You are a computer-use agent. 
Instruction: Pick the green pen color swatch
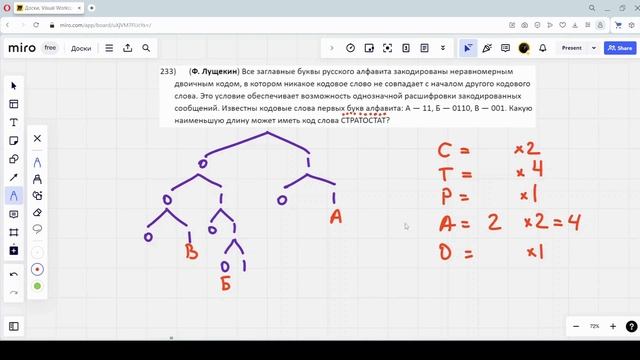point(37,286)
